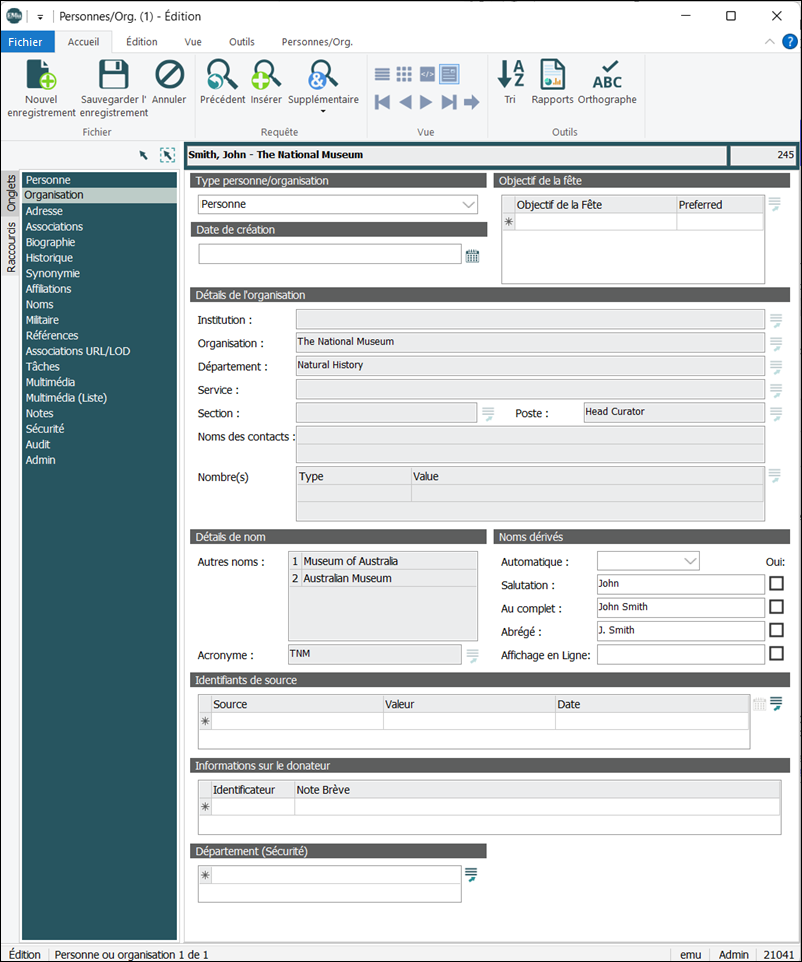Switch to contact sheet grid view icon

(x=404, y=74)
